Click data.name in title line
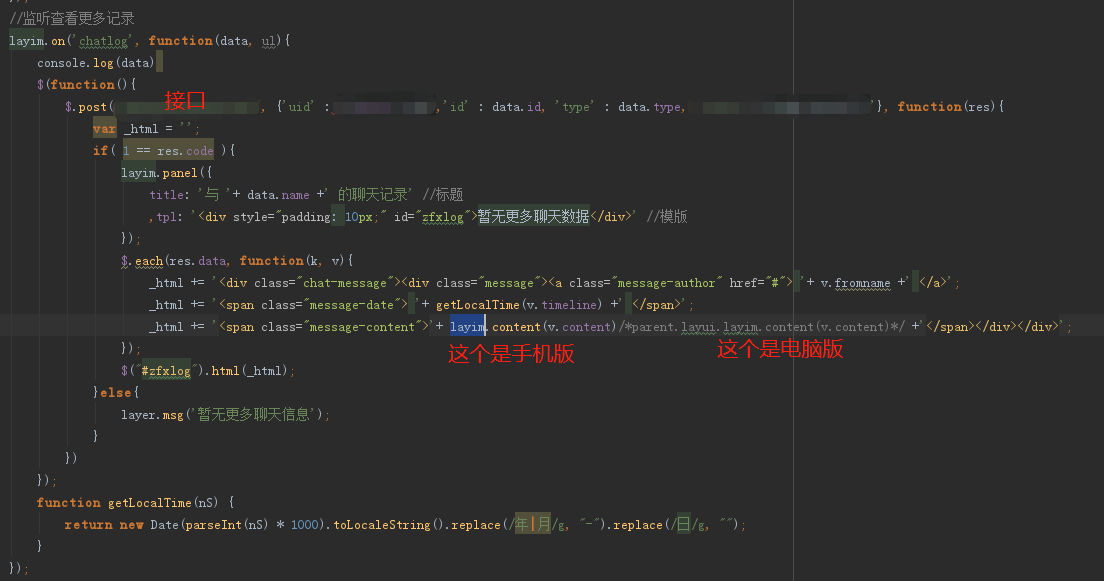This screenshot has width=1104, height=581. (x=278, y=194)
